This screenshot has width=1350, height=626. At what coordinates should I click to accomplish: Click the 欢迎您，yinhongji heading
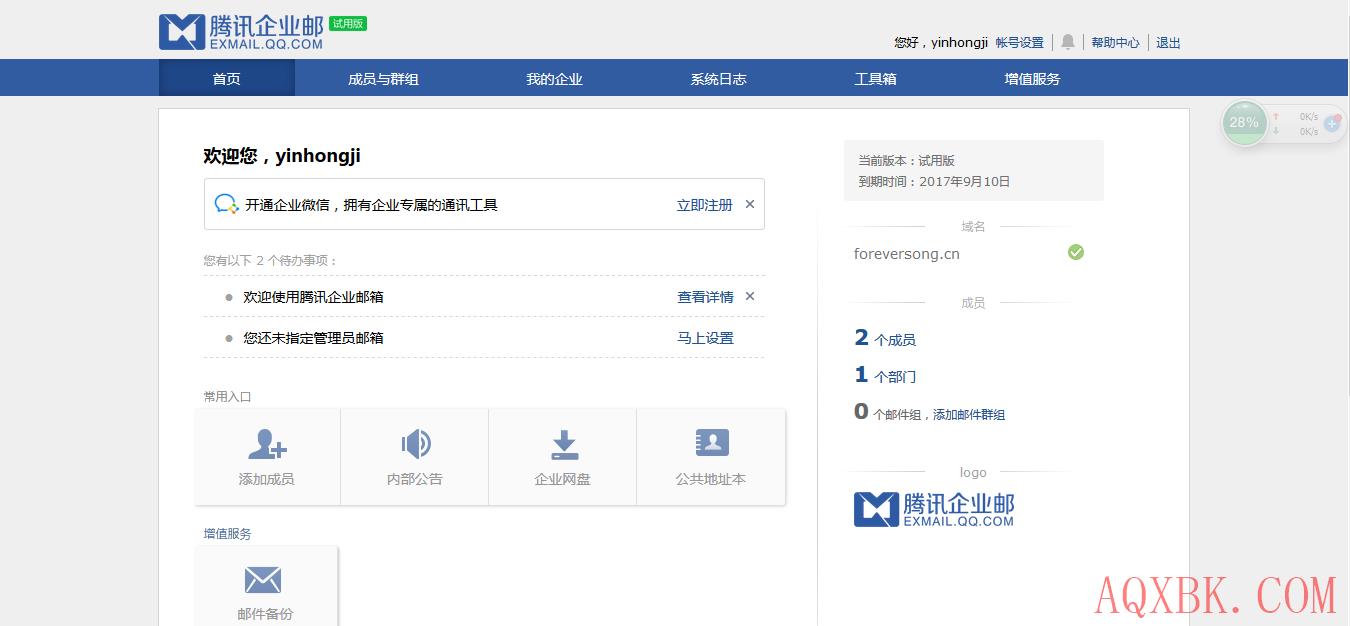(x=282, y=155)
